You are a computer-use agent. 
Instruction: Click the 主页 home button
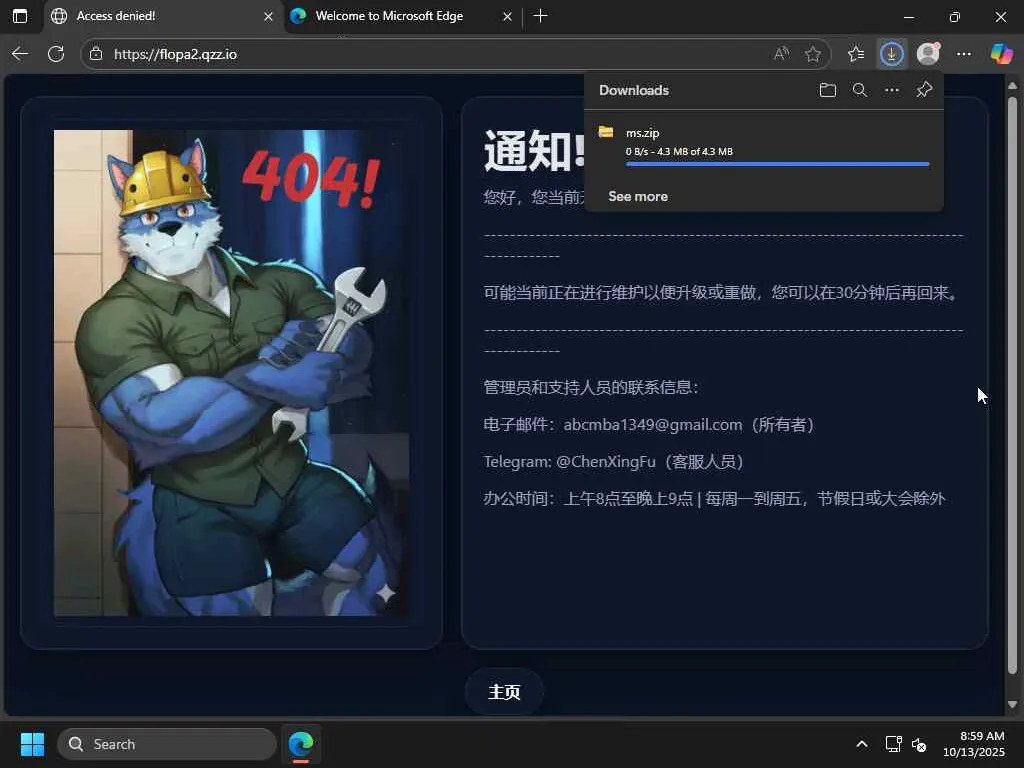click(504, 692)
